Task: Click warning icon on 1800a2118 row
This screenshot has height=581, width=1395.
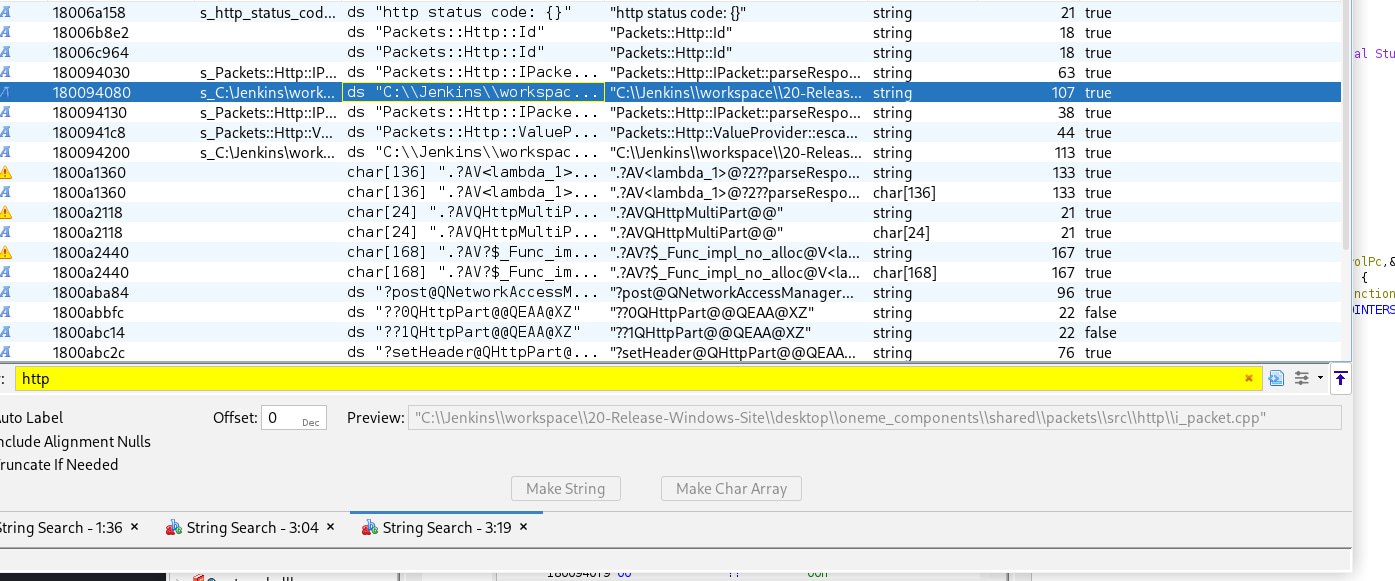Action: point(5,213)
